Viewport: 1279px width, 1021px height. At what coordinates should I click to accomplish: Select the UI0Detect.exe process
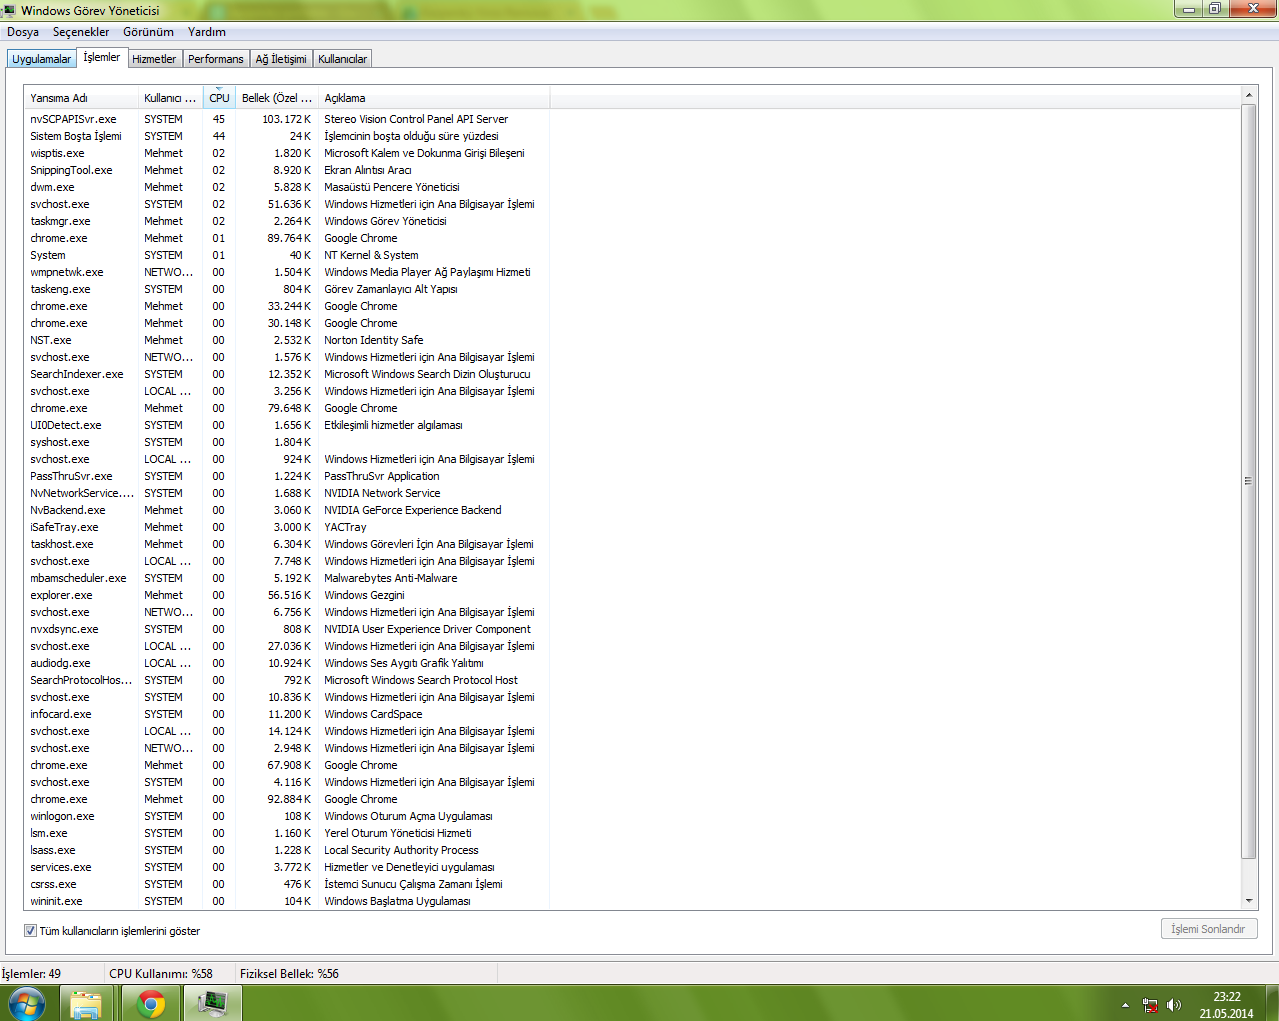(x=287, y=425)
